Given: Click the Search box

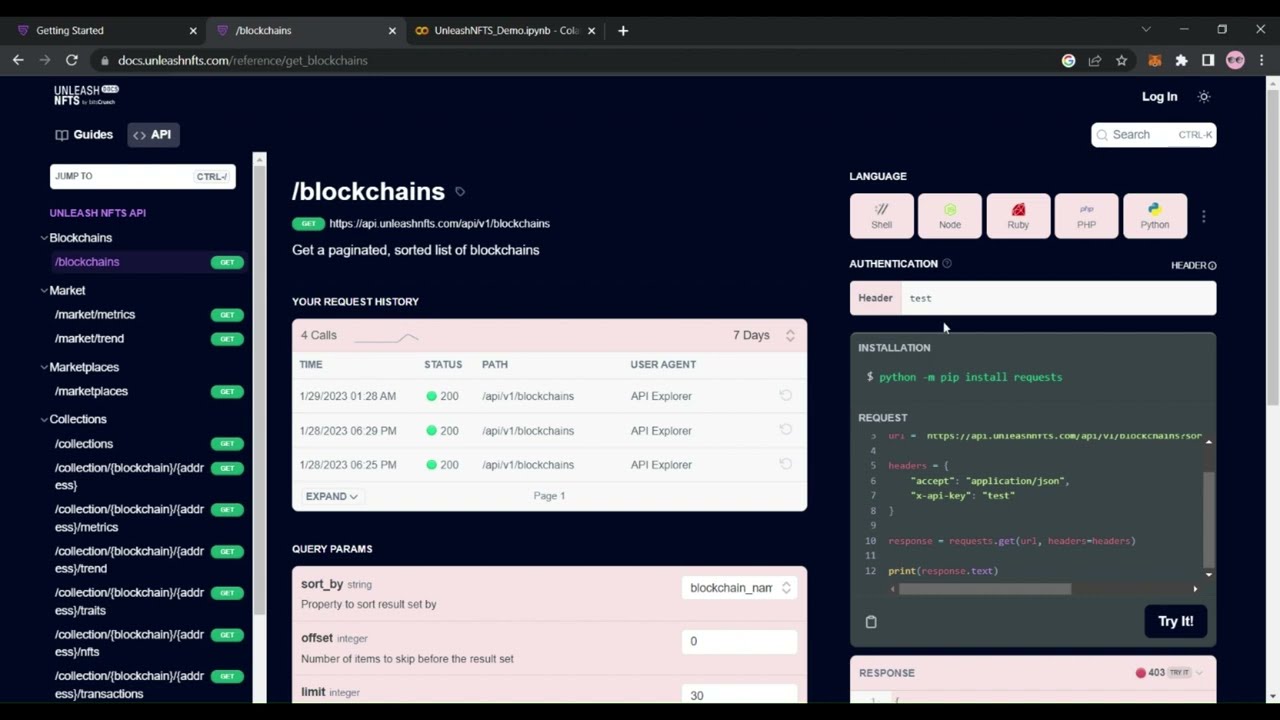Looking at the screenshot, I should [1154, 134].
